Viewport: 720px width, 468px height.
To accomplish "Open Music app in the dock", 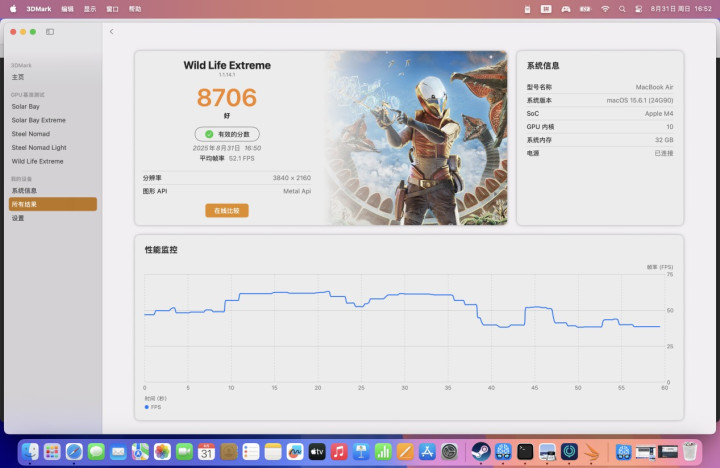I will (x=339, y=452).
